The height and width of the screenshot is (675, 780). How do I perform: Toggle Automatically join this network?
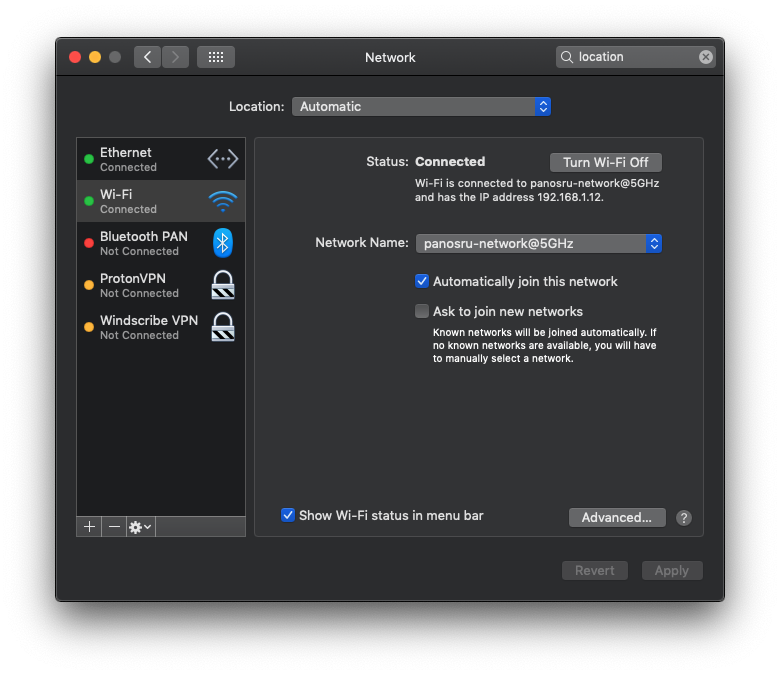(422, 281)
